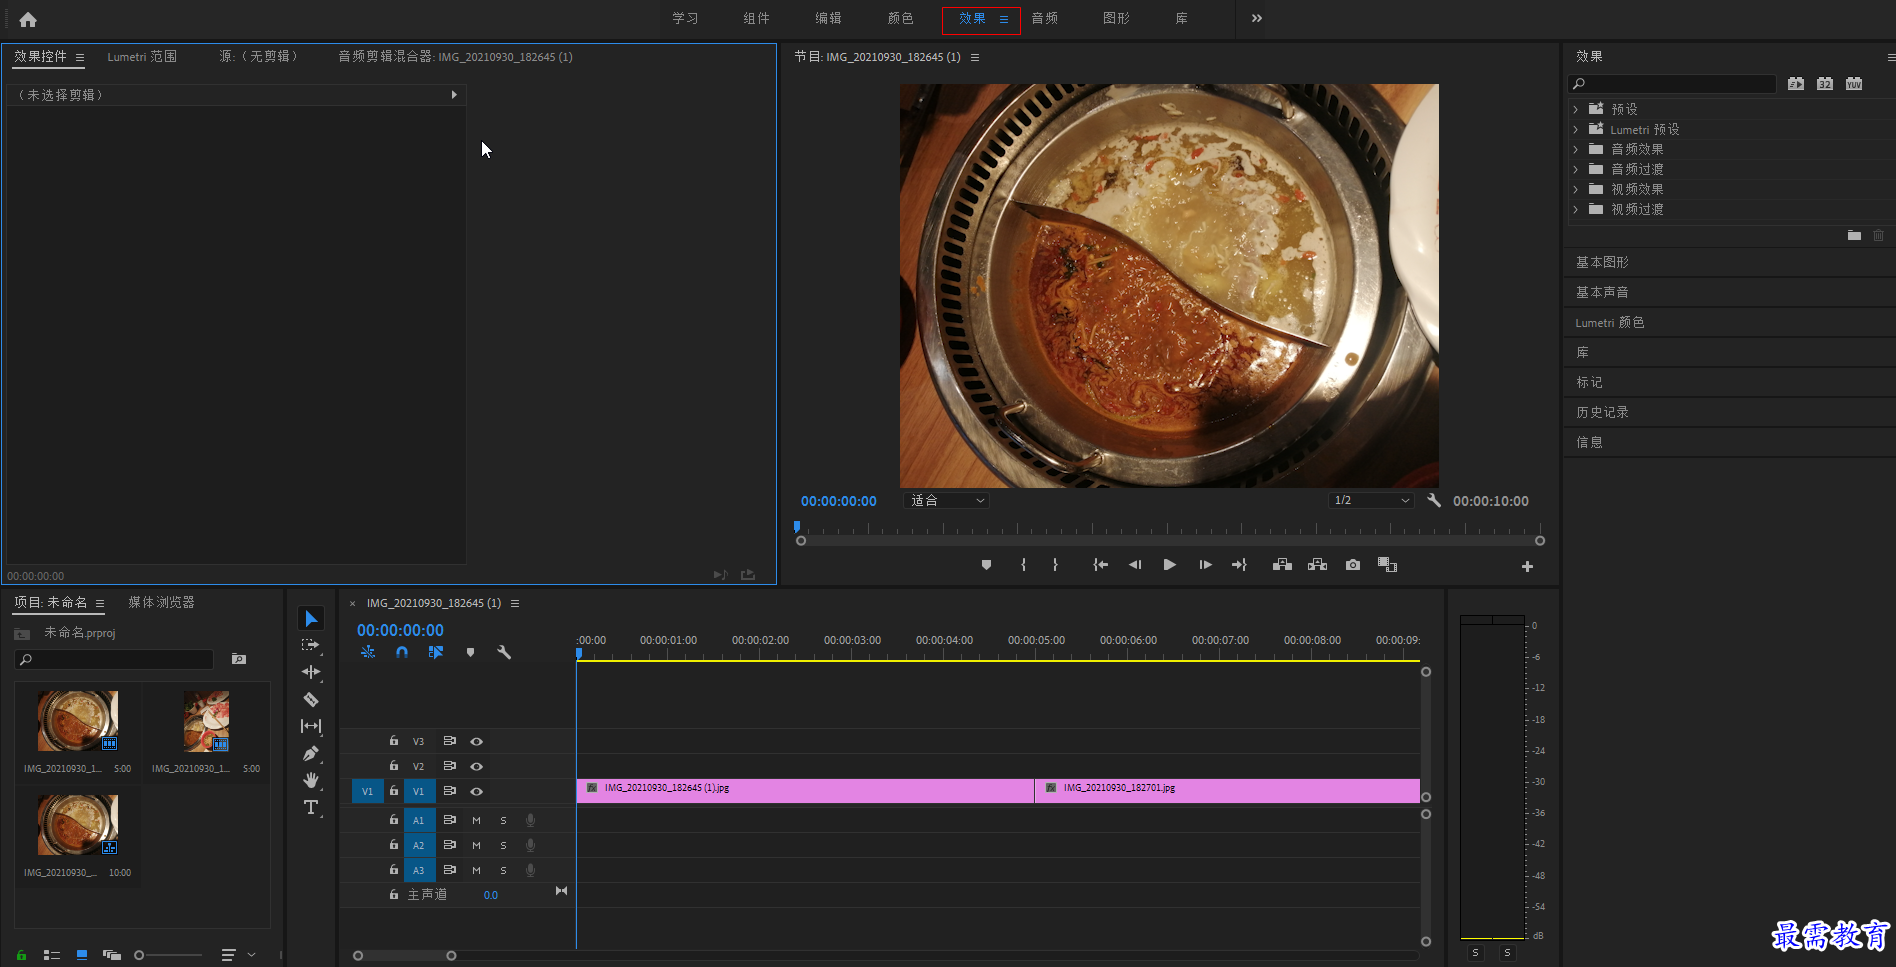Expand the 音频效果 folder

[1576, 149]
